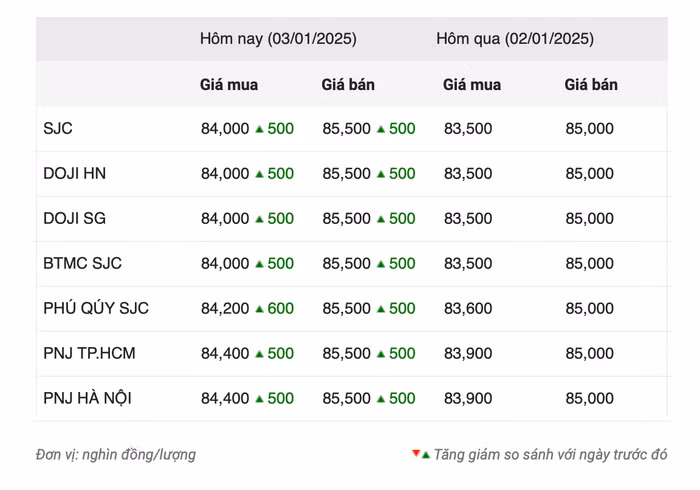Select the Hôm nay (03/01/2025) column header
The width and height of the screenshot is (700, 490).
click(x=278, y=39)
